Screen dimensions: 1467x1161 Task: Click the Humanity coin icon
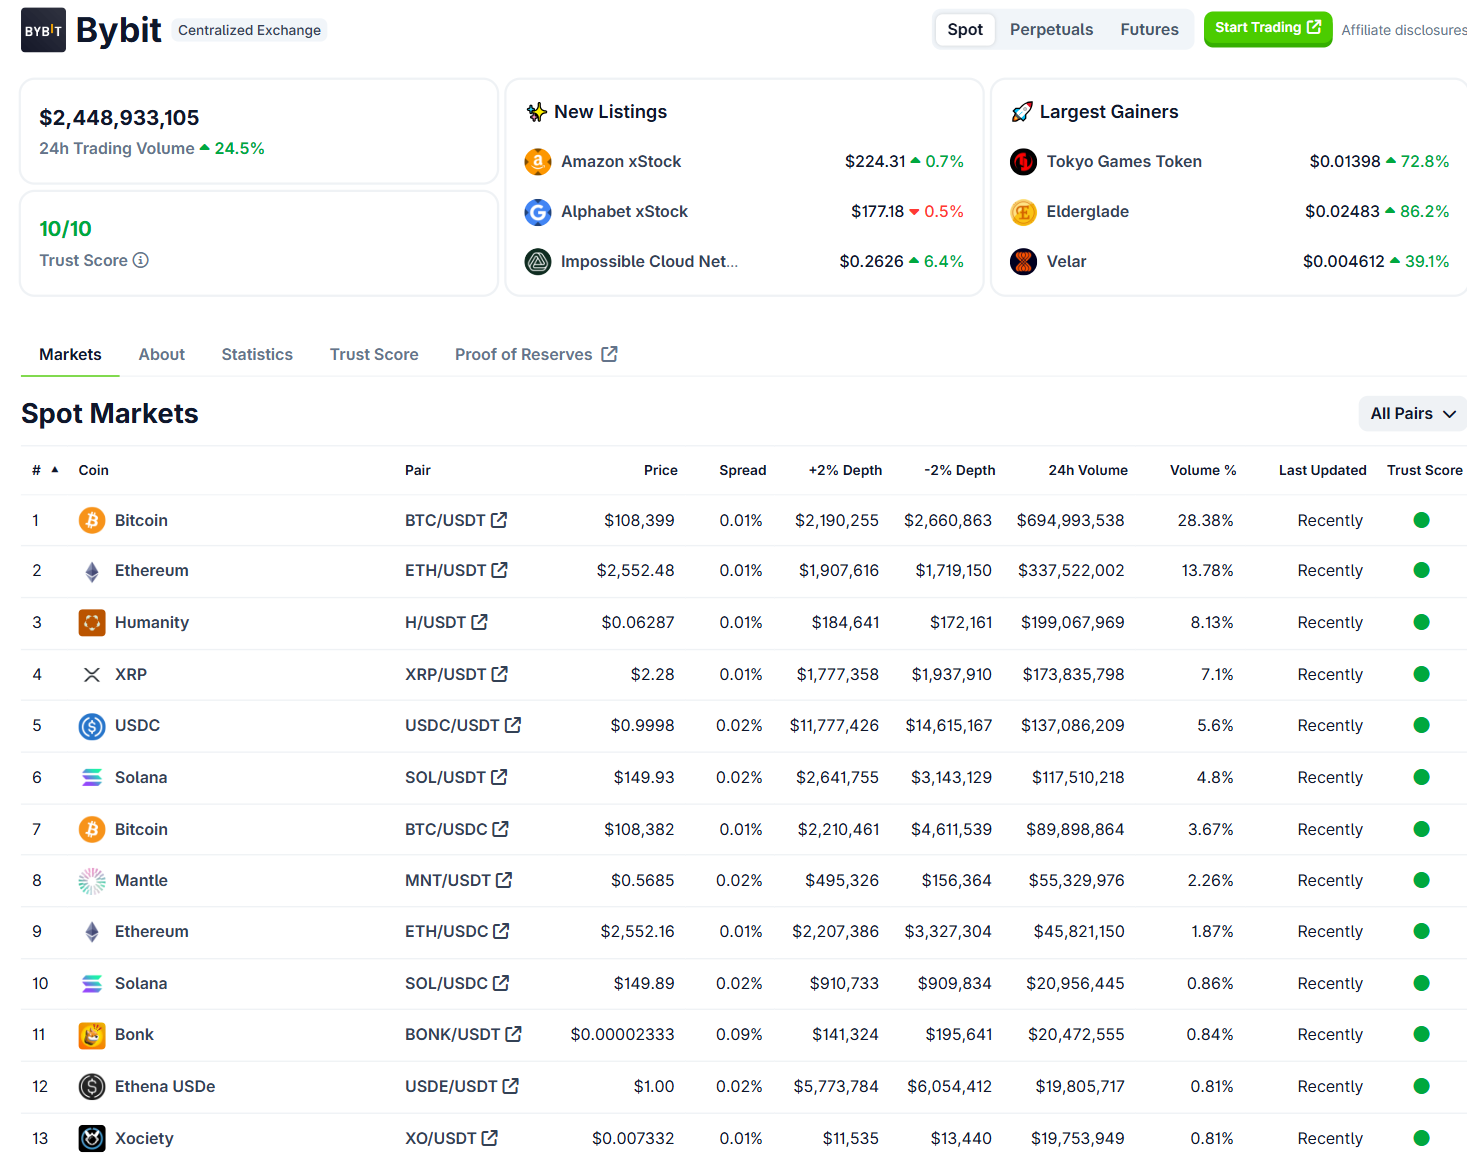click(92, 622)
